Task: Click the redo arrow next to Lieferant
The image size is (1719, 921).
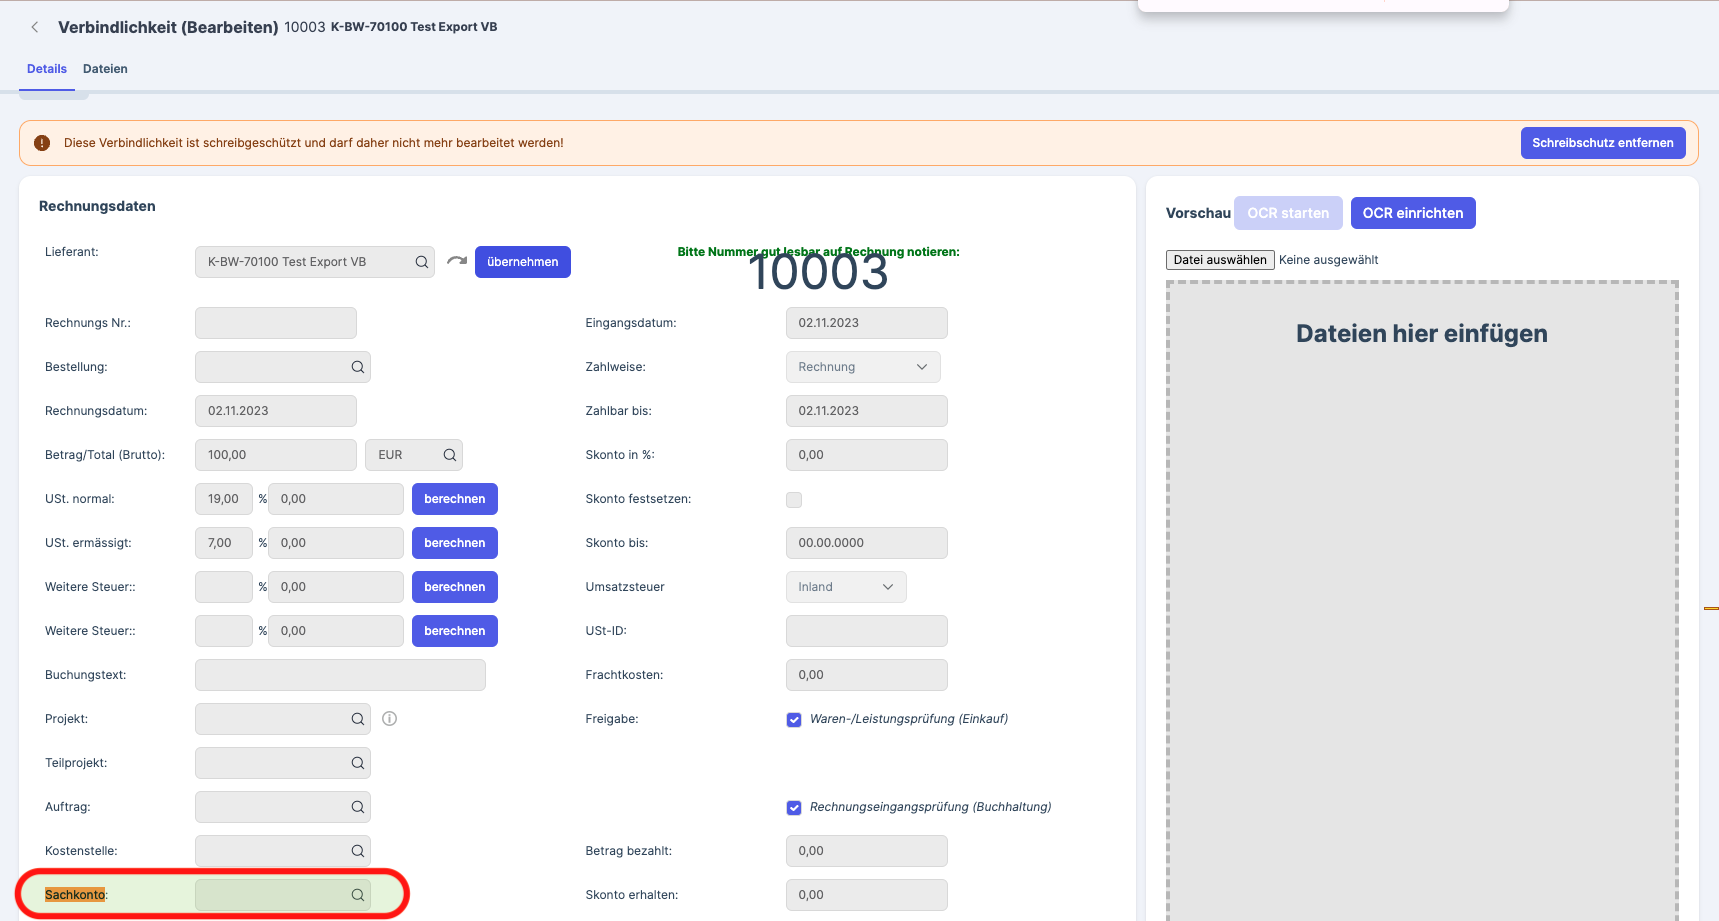Action: pos(457,261)
